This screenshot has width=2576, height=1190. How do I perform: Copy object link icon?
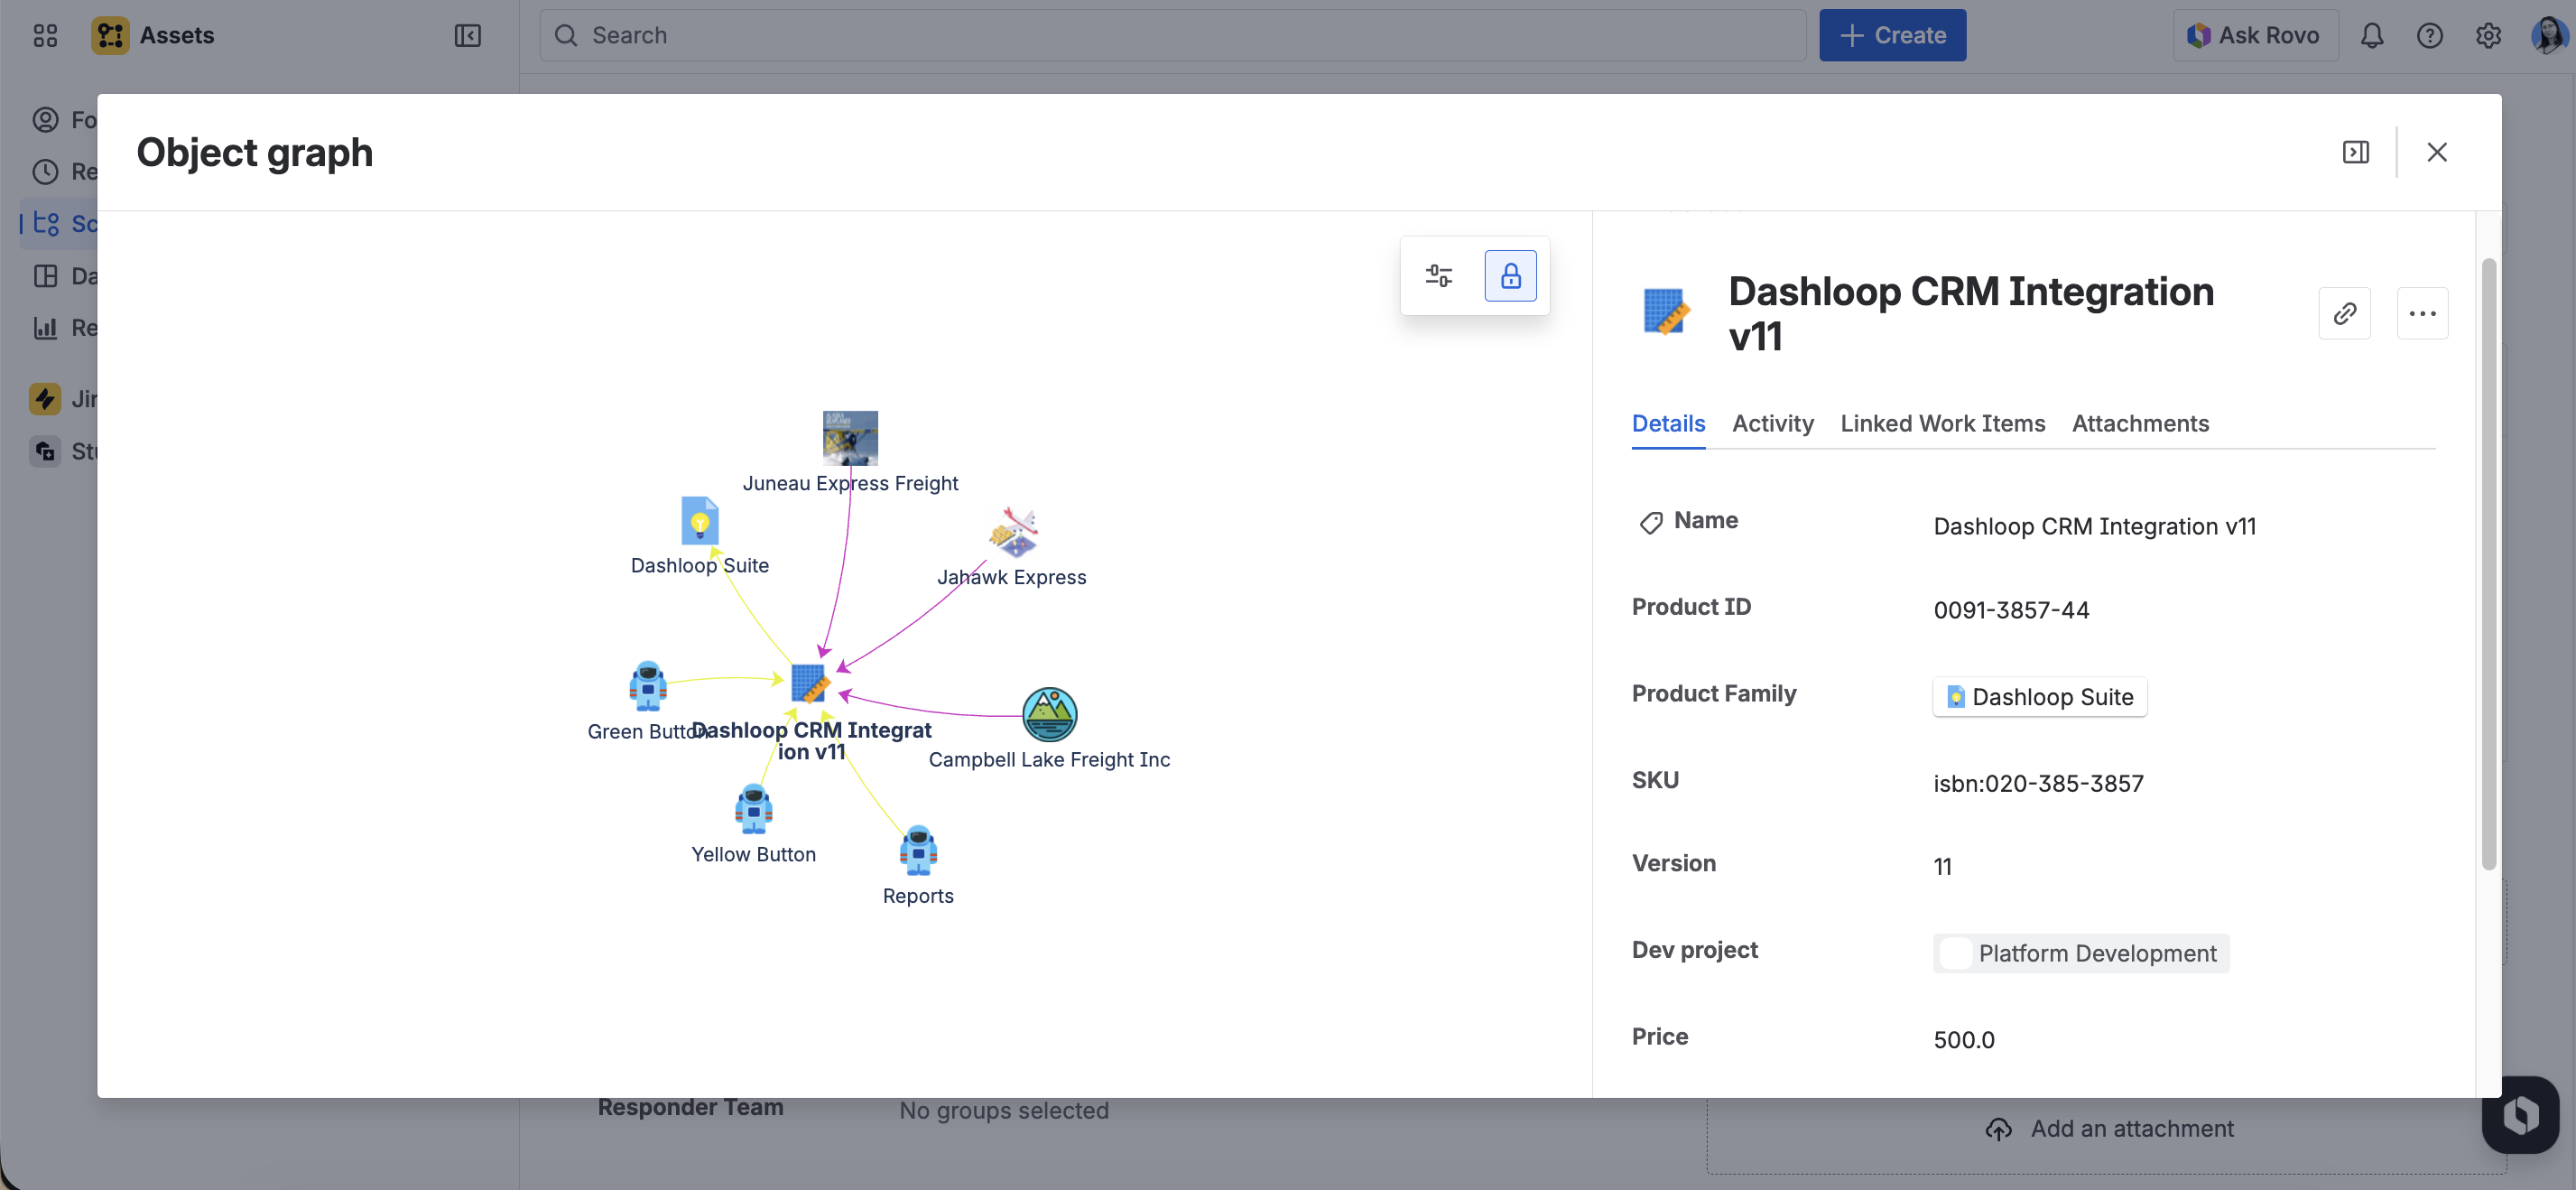pyautogui.click(x=2343, y=314)
